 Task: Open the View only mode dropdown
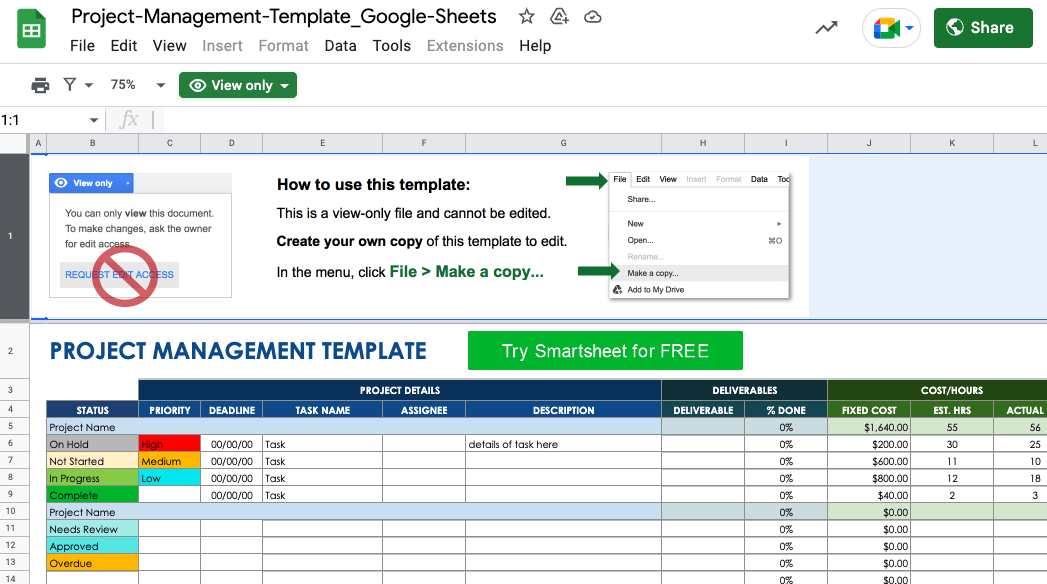(238, 85)
